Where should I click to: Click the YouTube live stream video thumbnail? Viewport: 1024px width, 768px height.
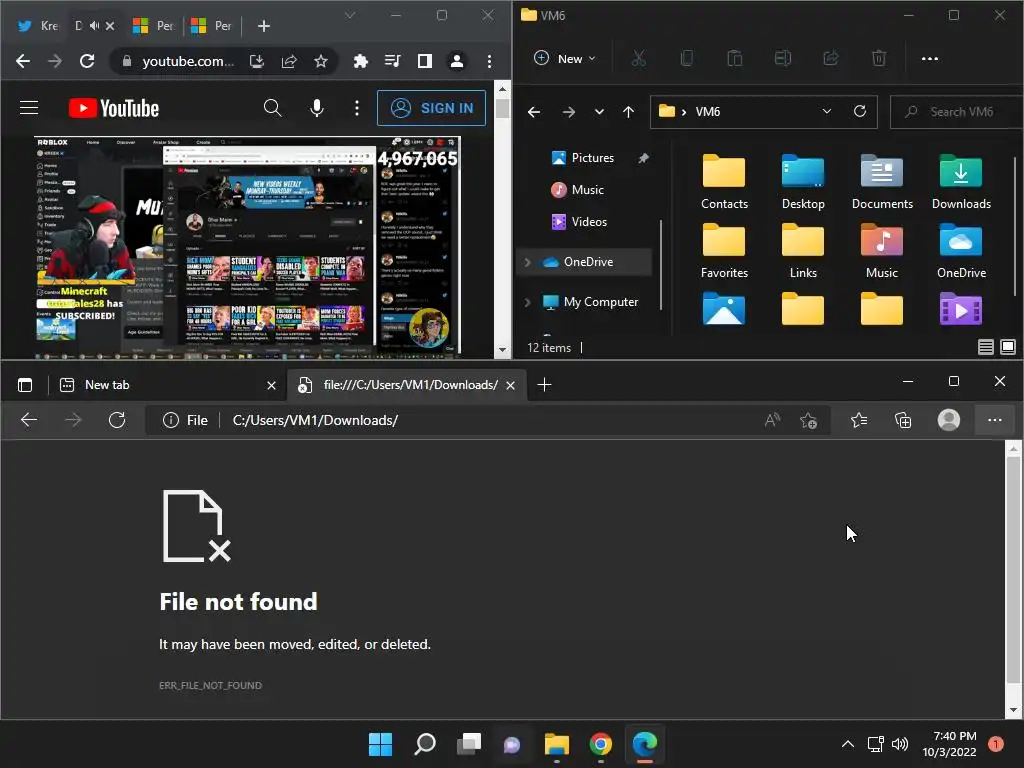click(248, 247)
